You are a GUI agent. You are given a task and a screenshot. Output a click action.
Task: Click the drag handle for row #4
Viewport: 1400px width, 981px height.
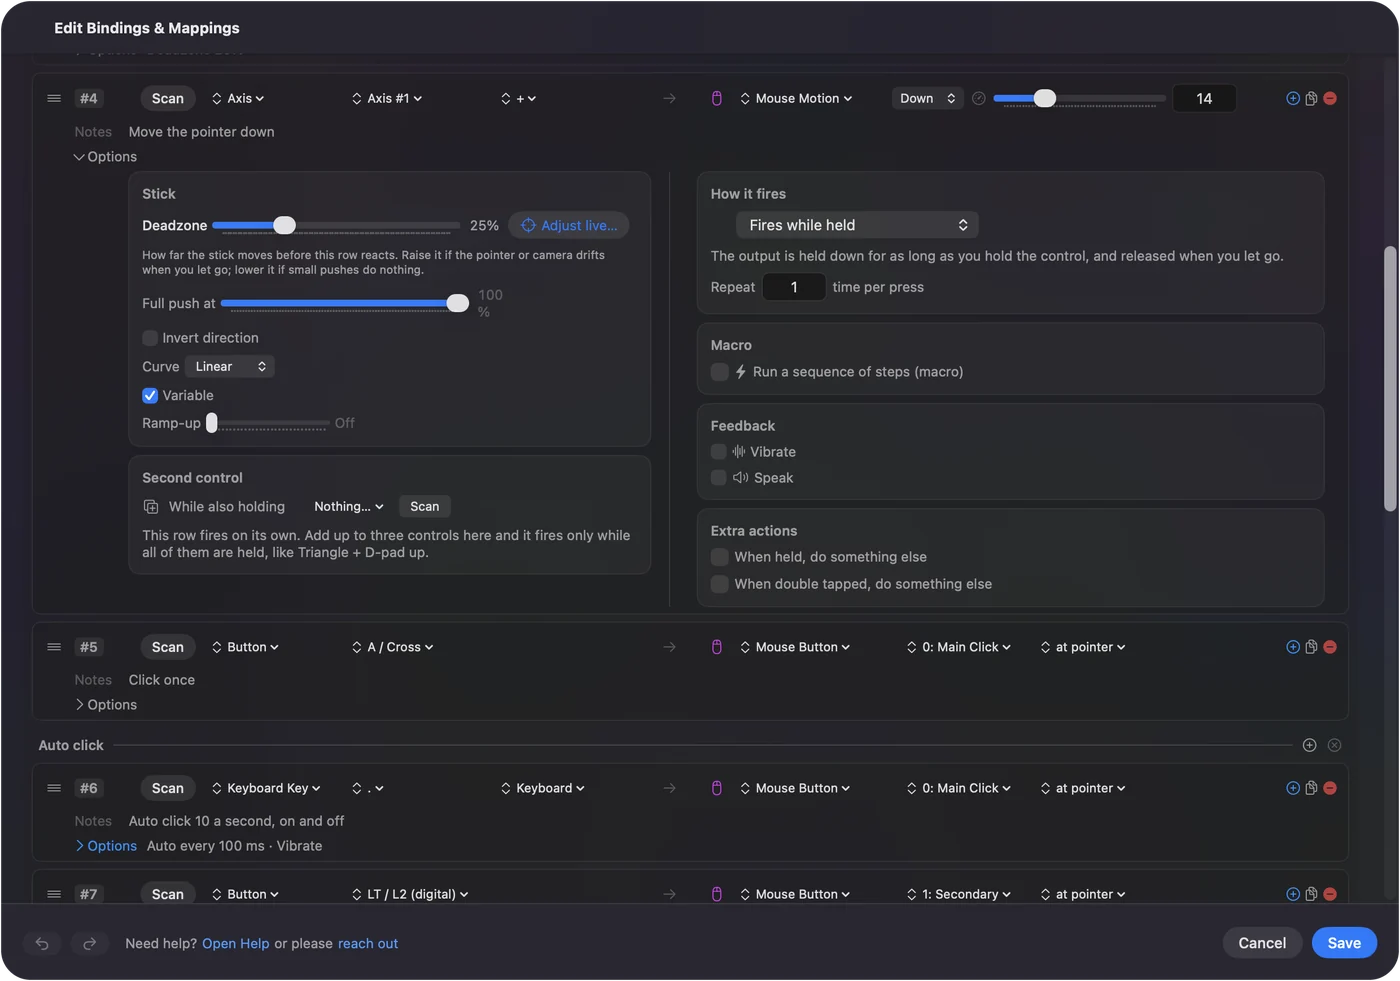[x=54, y=98]
